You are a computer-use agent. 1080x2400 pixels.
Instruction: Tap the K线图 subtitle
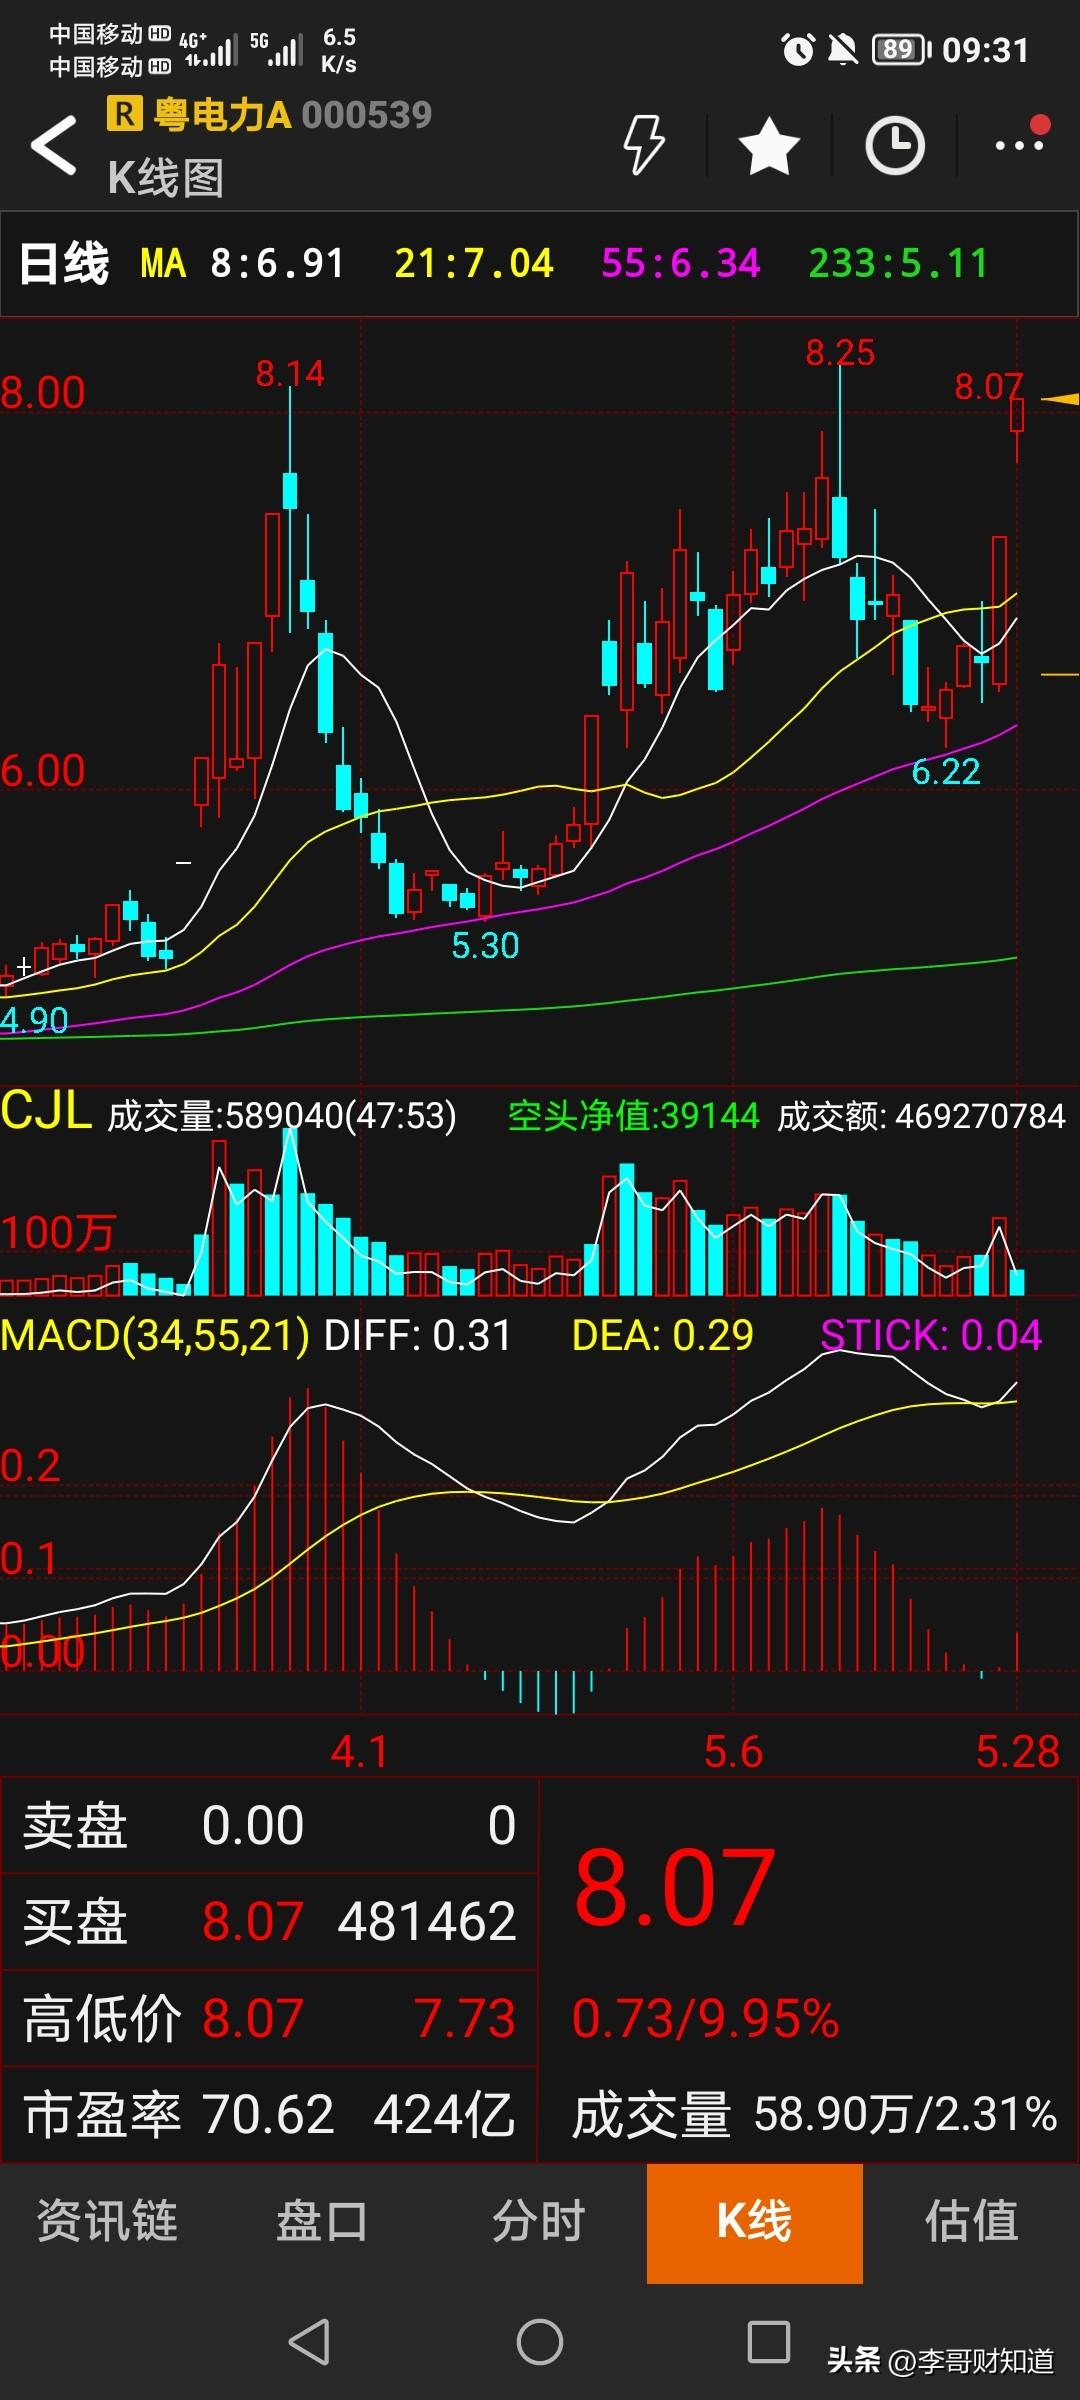[165, 178]
